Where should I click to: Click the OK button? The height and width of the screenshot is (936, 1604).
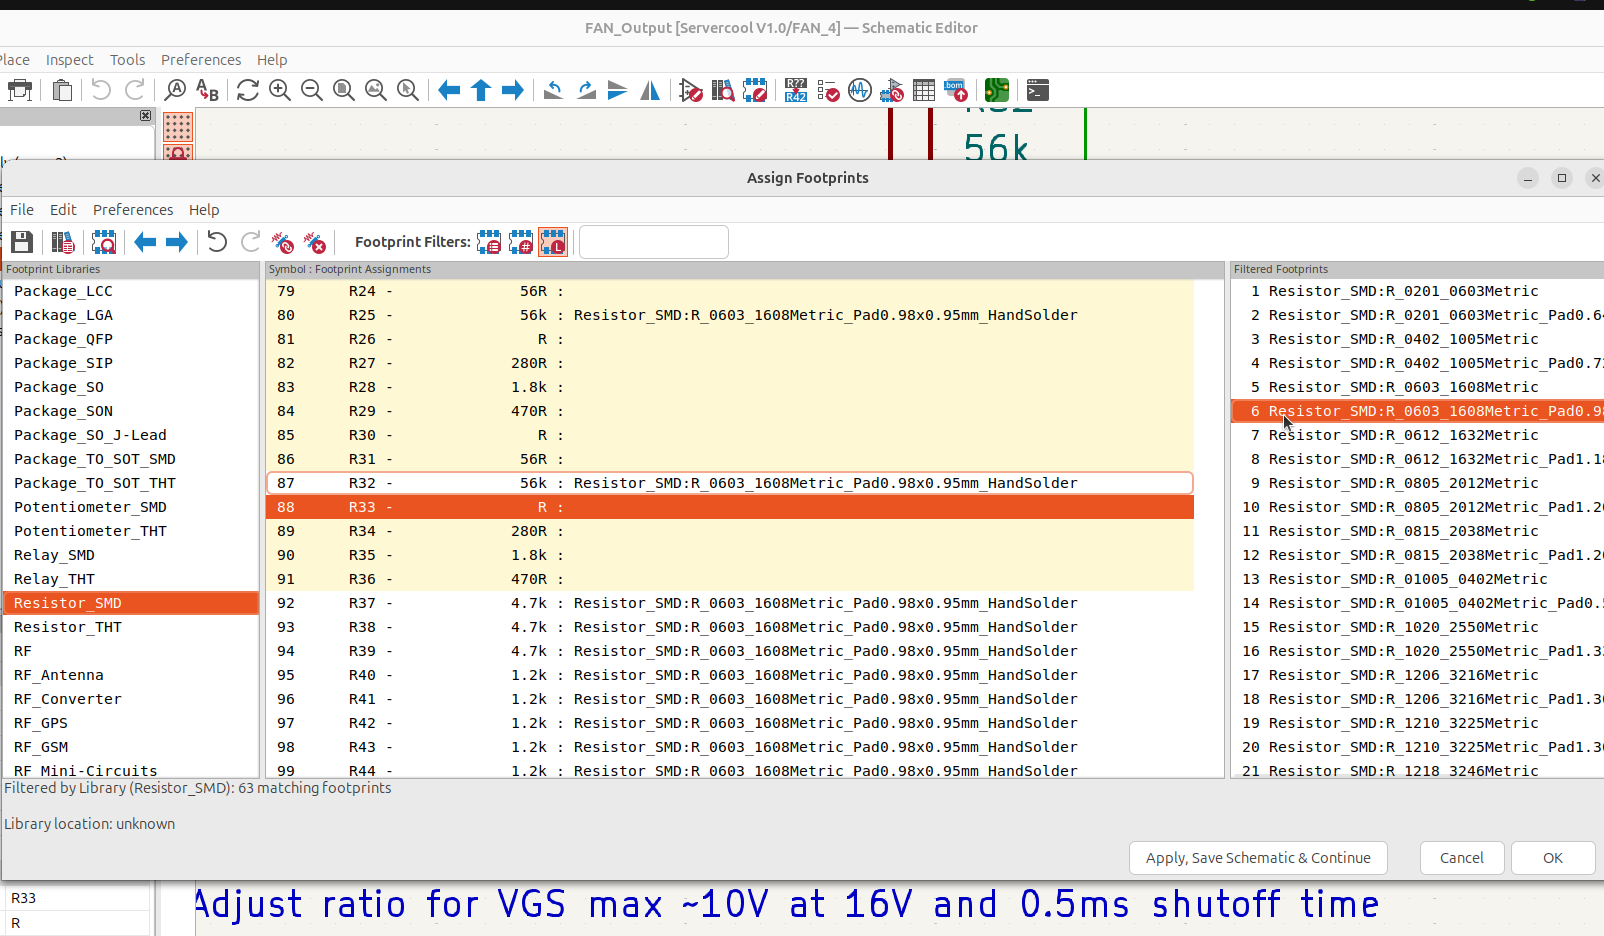pos(1553,858)
